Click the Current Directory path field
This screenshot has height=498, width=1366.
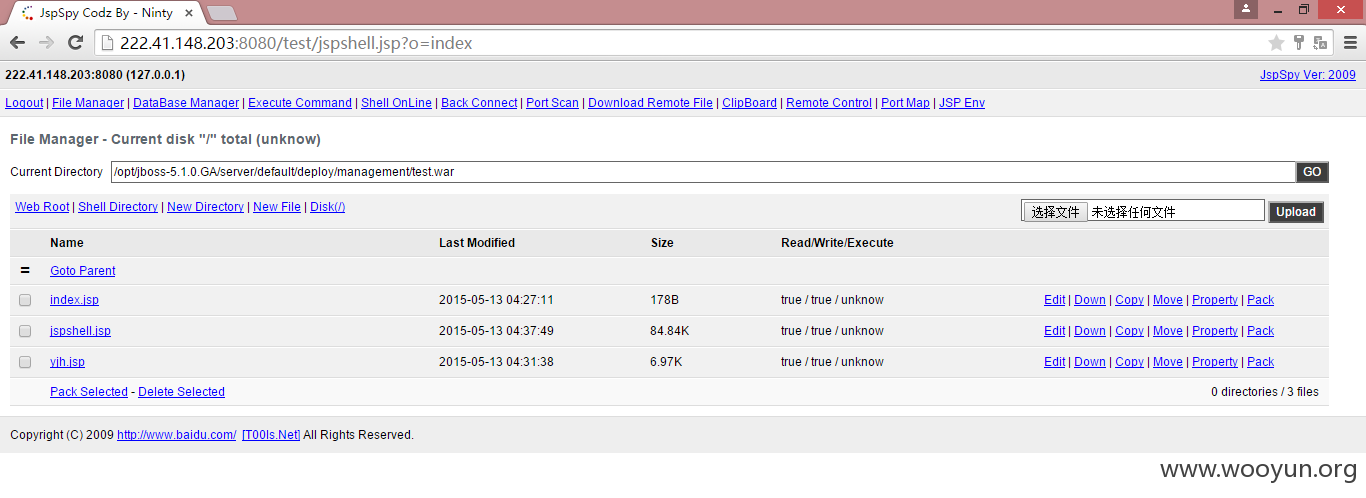(703, 172)
